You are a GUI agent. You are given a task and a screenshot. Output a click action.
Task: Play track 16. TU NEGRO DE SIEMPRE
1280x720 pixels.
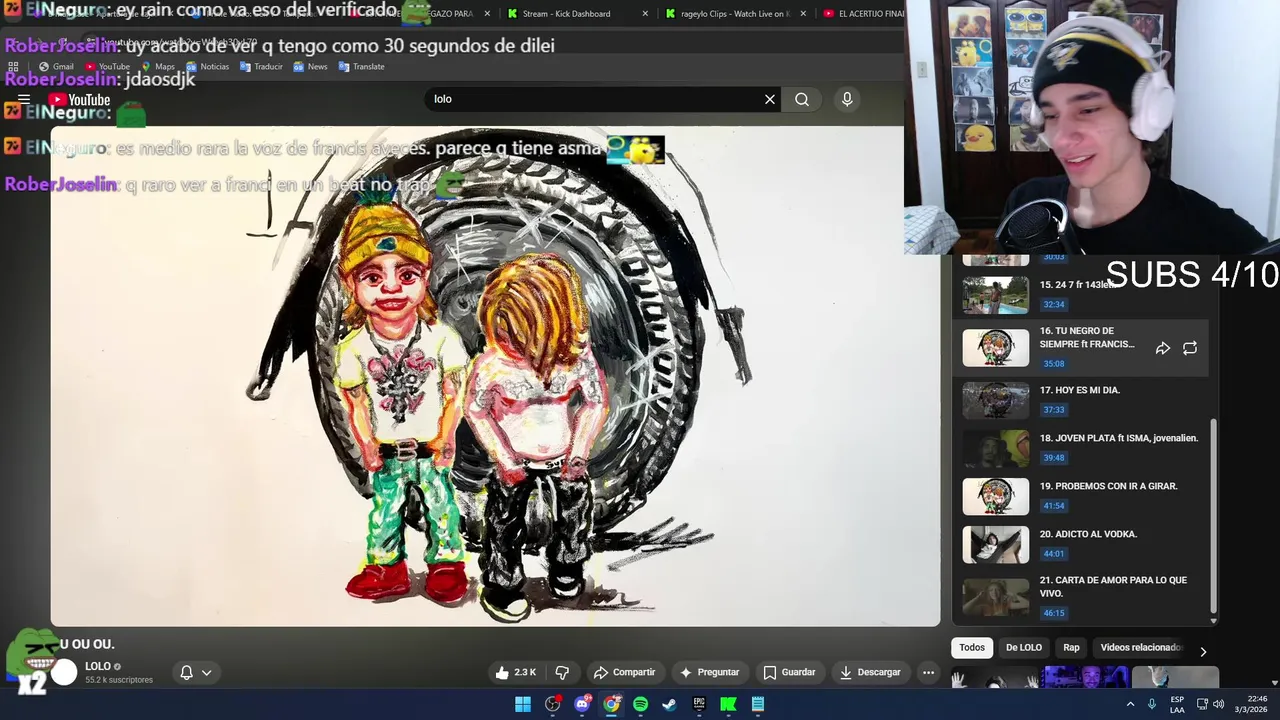(1080, 347)
